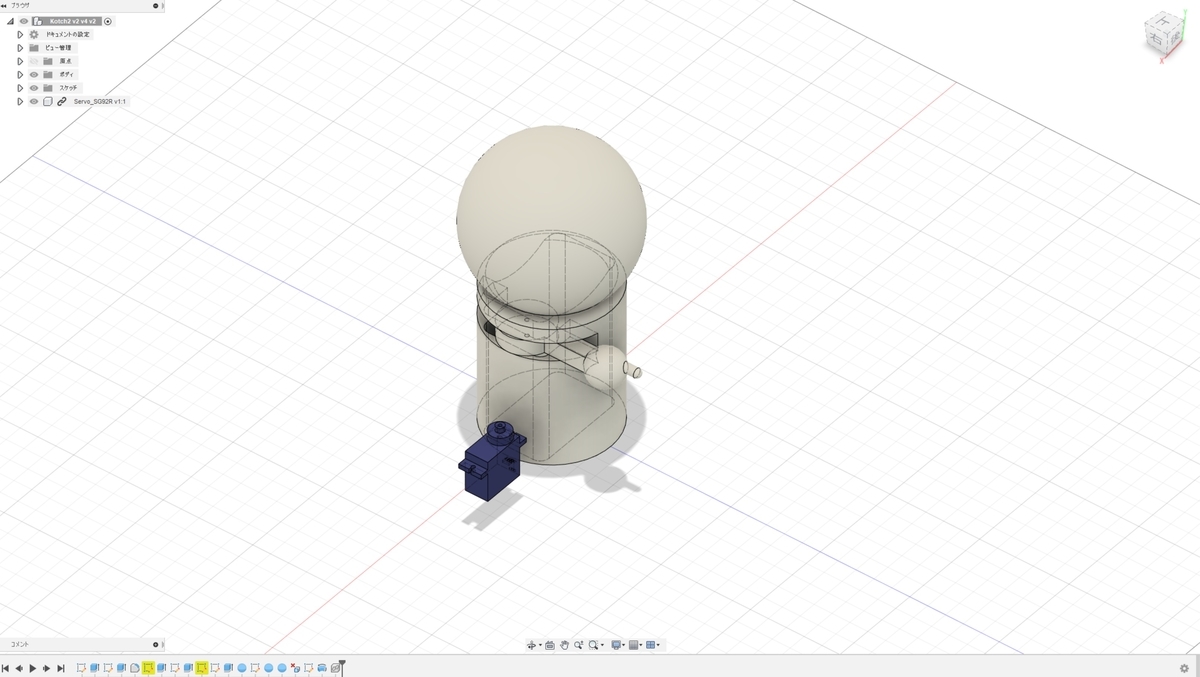Click the Look At icon
Image resolution: width=1200 pixels, height=677 pixels.
(x=550, y=645)
